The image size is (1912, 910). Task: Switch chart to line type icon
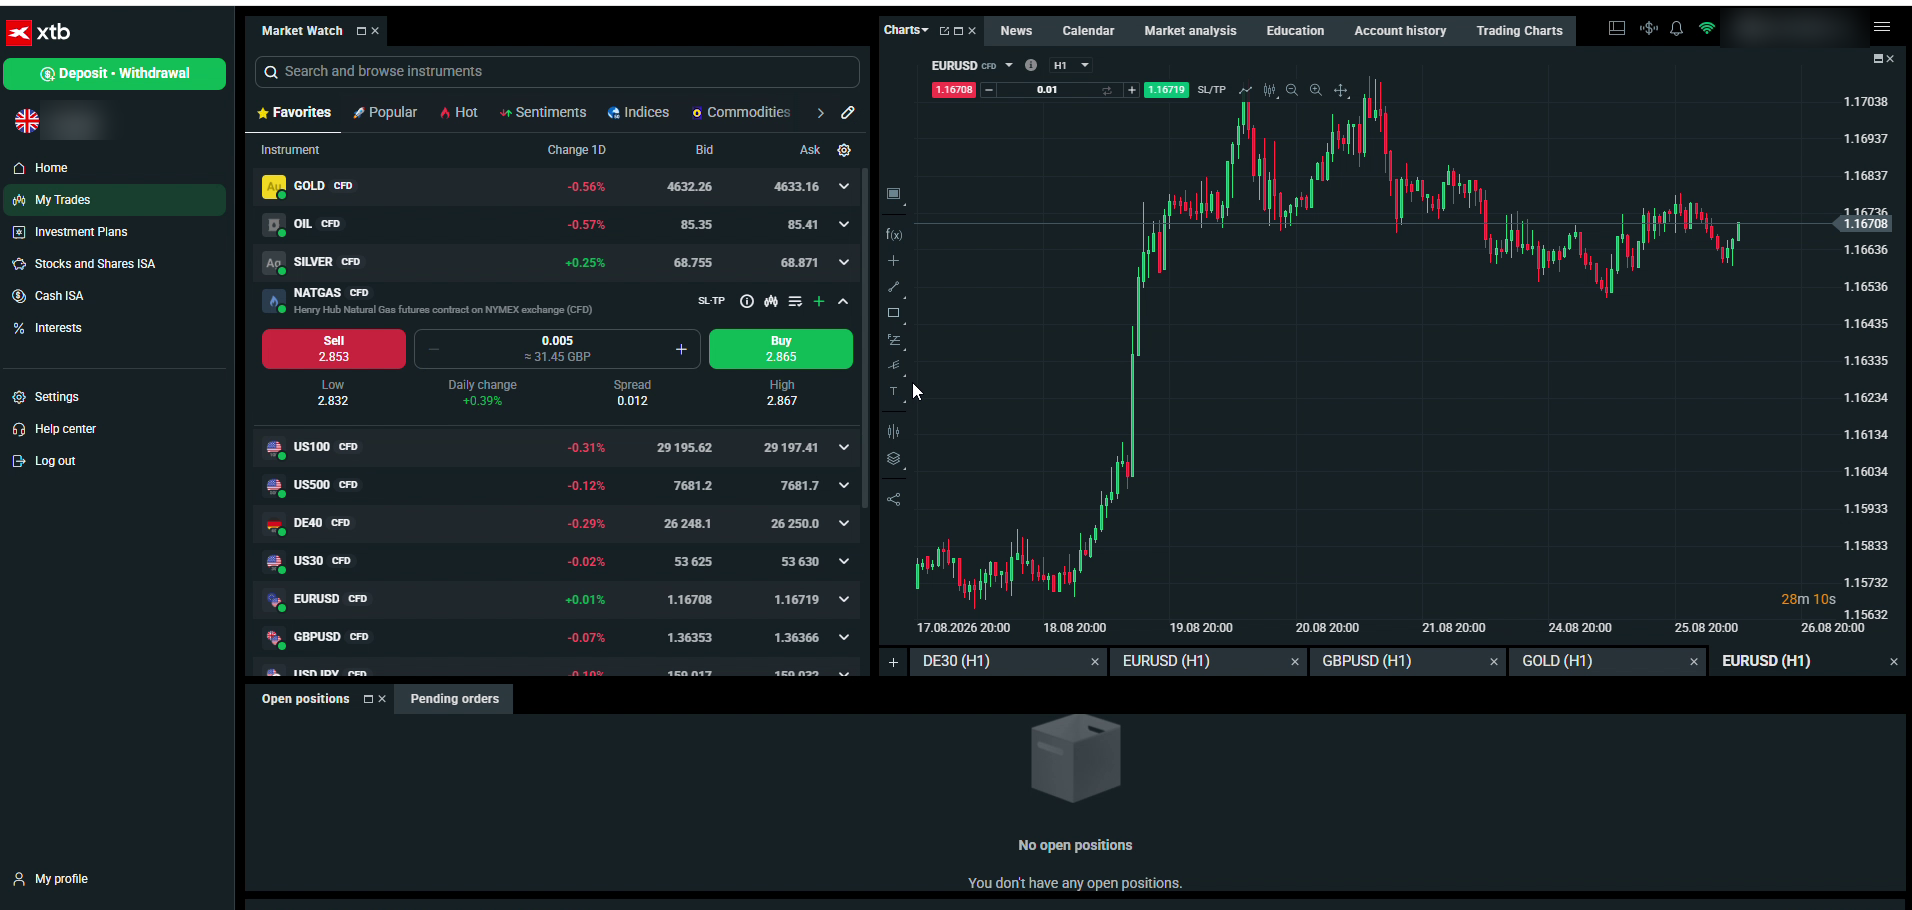(1245, 90)
